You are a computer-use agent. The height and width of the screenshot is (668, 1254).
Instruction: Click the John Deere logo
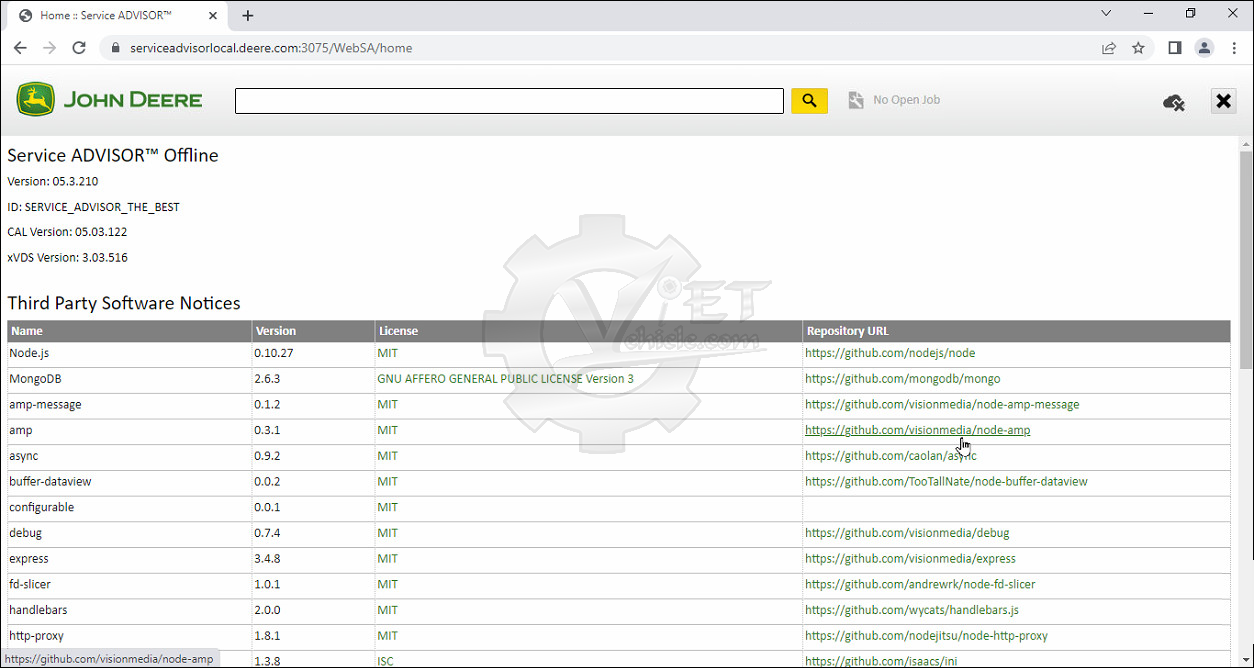(x=109, y=100)
